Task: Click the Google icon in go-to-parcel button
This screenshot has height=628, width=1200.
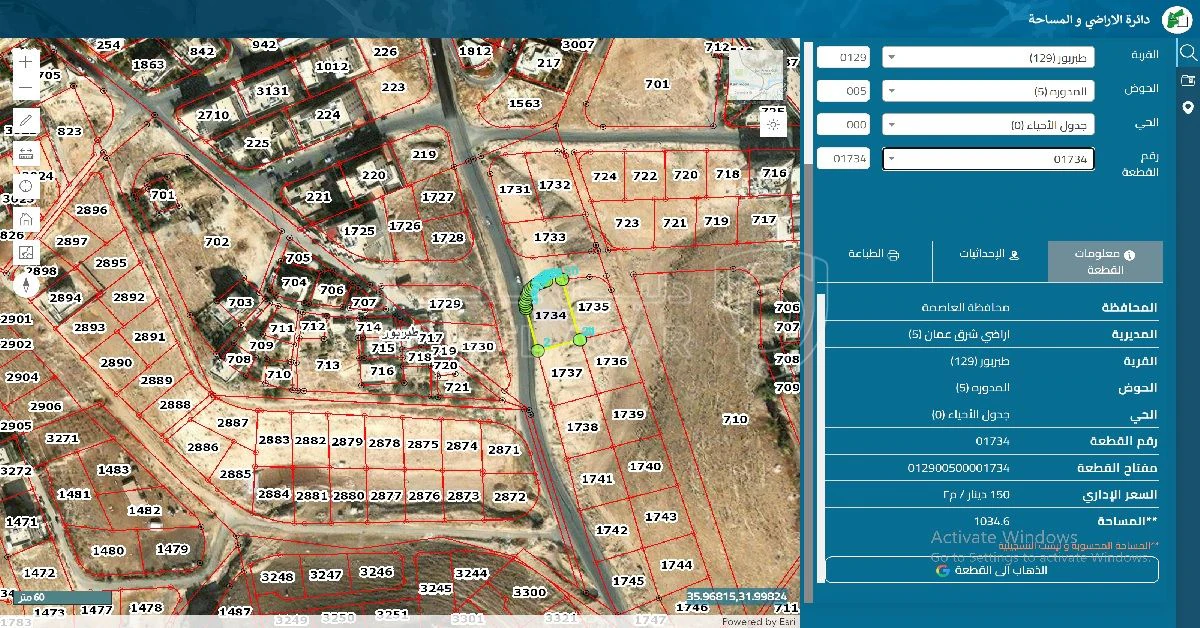Action: (942, 570)
